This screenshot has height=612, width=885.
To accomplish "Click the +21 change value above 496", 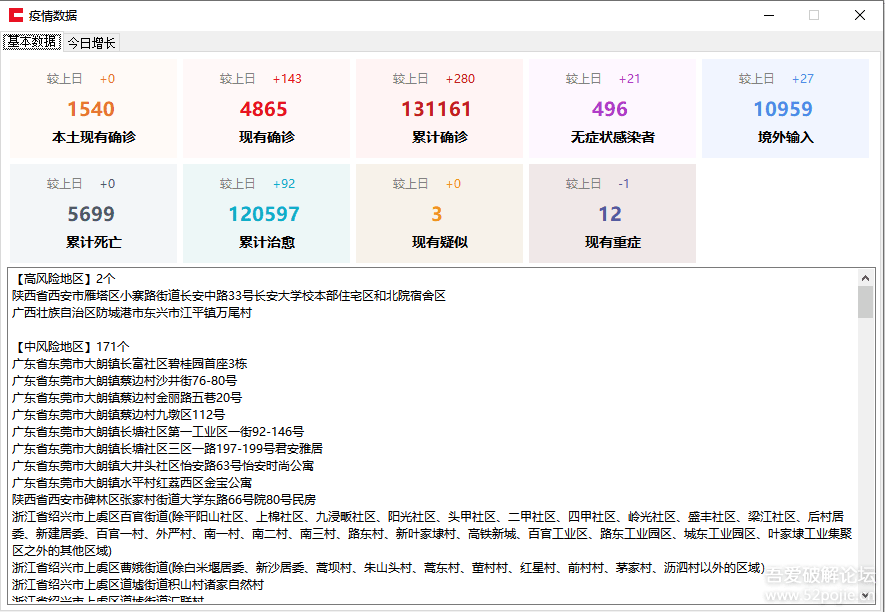I will [x=629, y=78].
